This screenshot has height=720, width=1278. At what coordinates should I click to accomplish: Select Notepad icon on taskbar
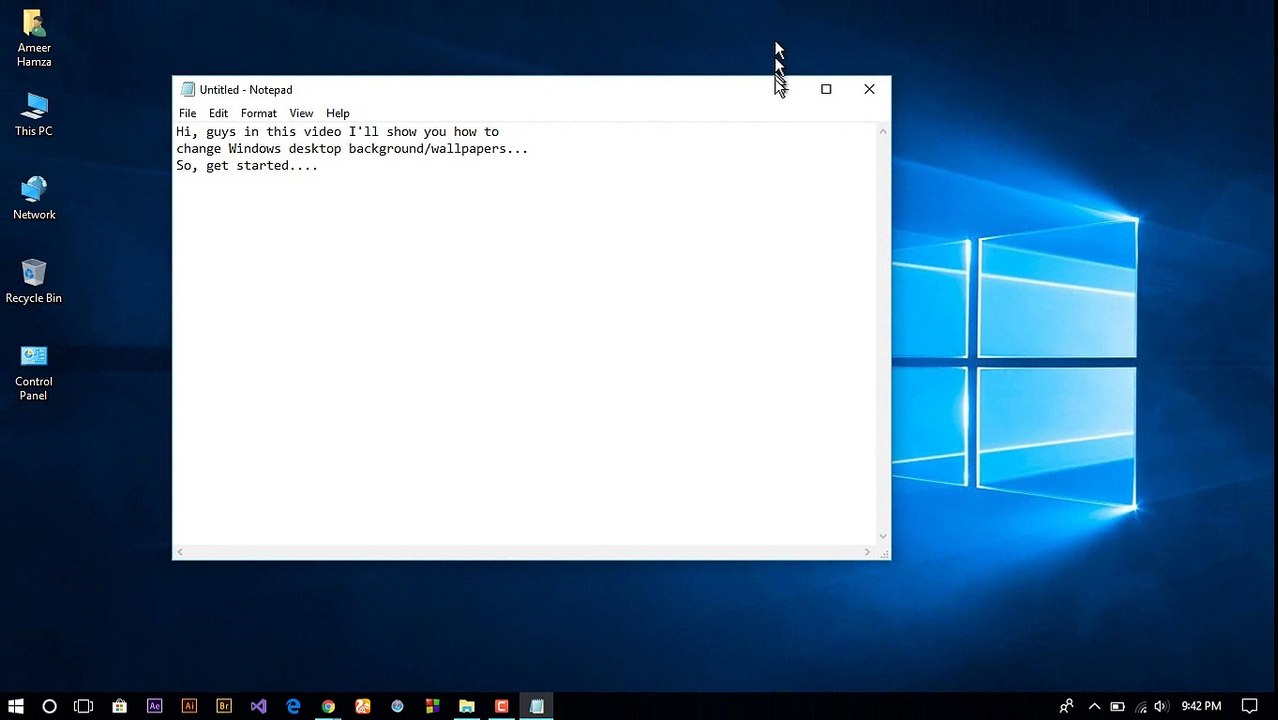click(x=537, y=706)
